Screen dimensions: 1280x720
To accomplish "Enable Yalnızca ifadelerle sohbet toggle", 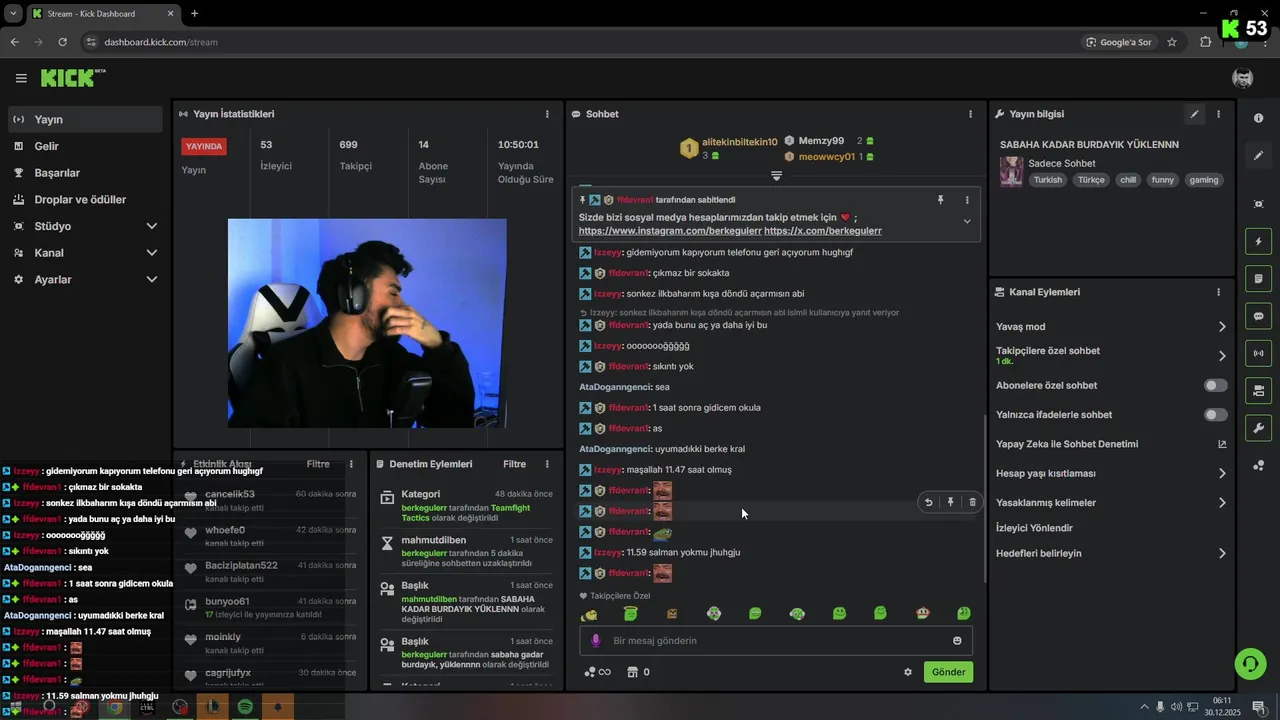I will 1216,415.
